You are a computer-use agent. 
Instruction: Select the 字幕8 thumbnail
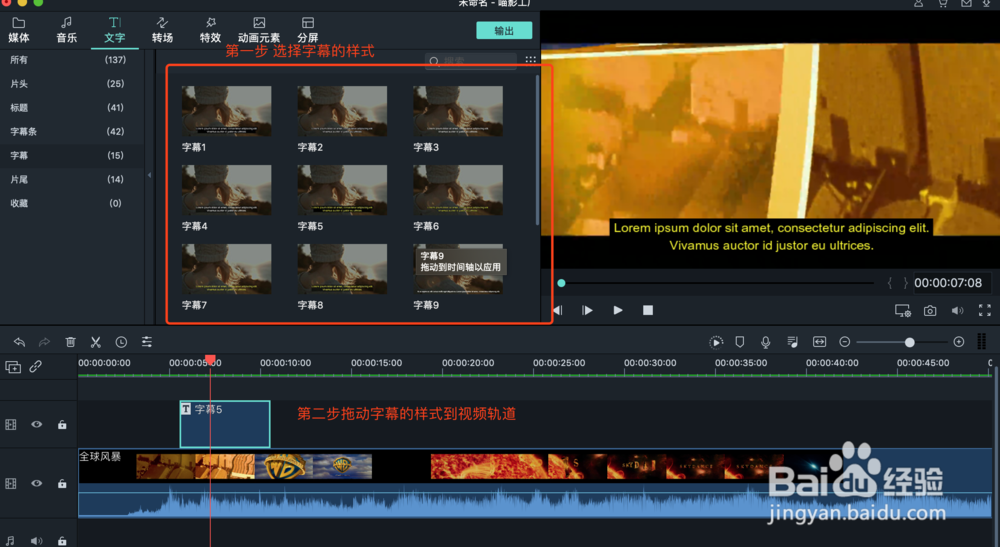click(x=342, y=269)
